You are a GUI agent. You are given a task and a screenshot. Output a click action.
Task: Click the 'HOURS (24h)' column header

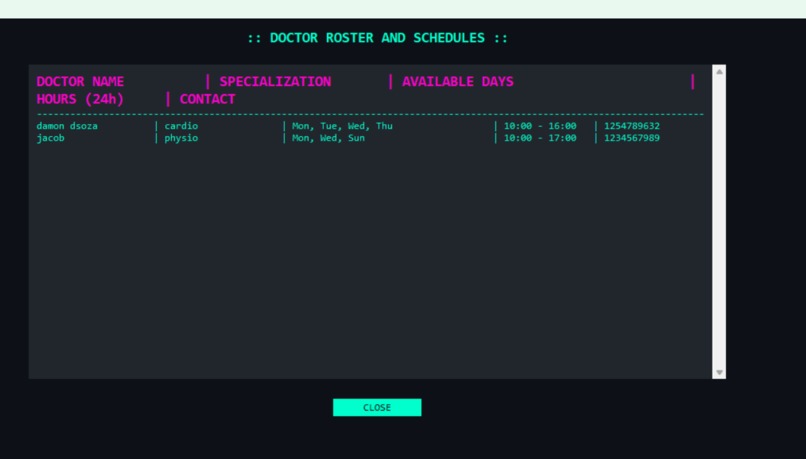coord(80,99)
